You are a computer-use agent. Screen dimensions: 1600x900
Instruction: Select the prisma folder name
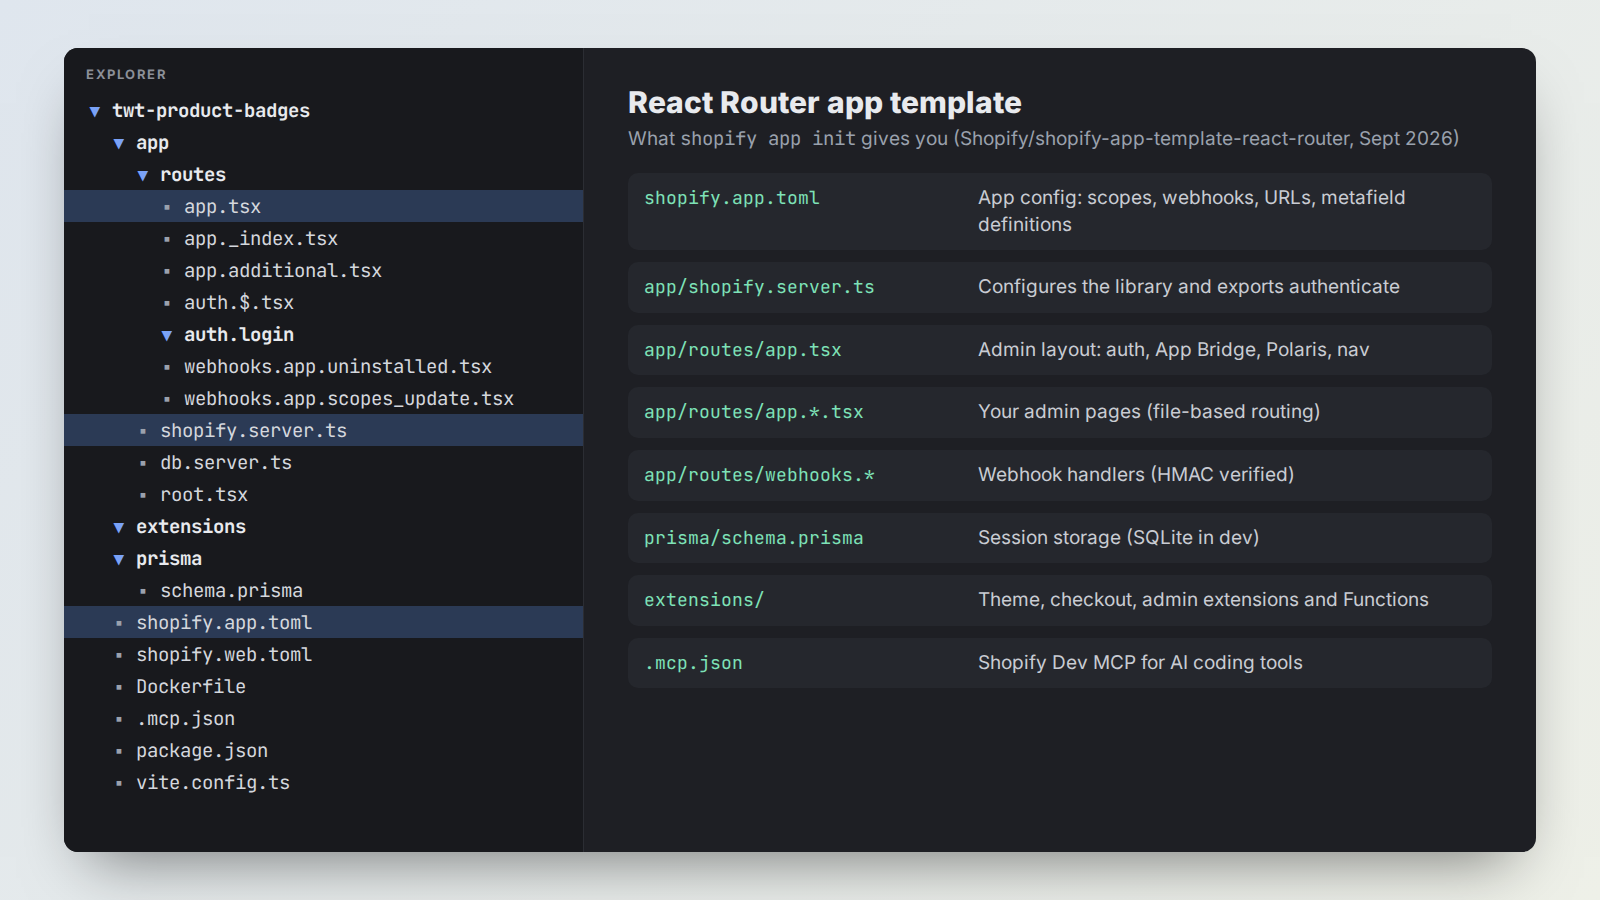tap(169, 559)
